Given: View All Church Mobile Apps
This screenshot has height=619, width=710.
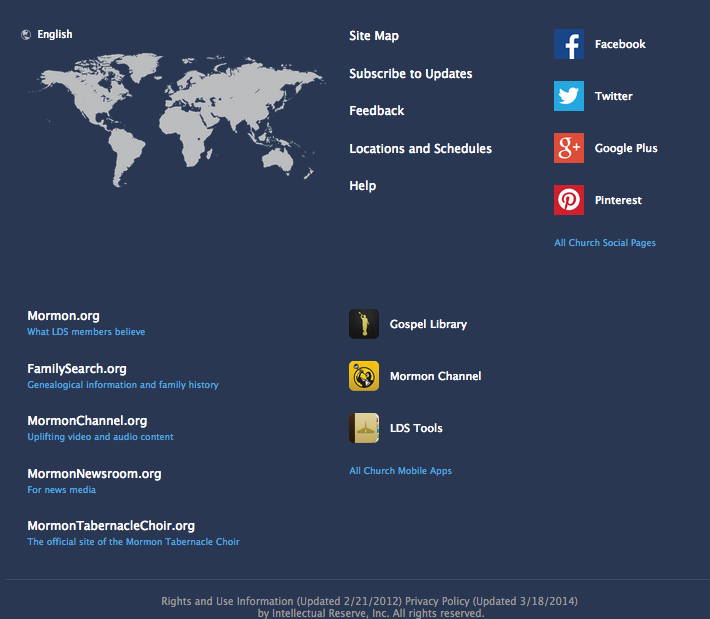Looking at the screenshot, I should [400, 471].
